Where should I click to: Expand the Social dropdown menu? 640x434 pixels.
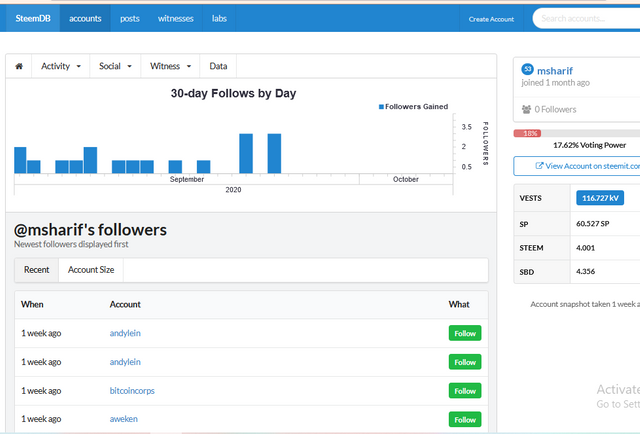[115, 66]
